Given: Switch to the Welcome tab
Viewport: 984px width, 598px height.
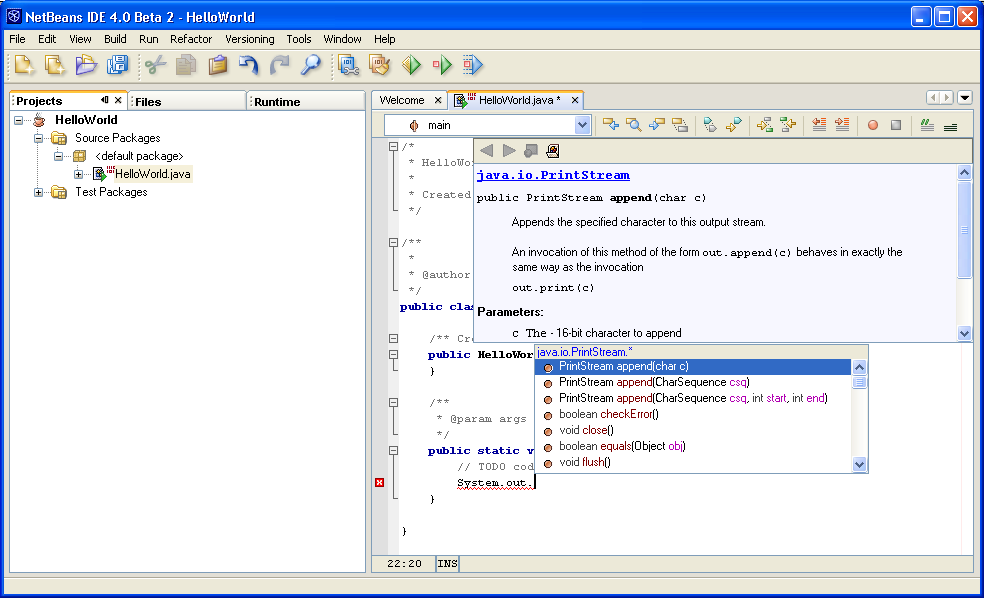Looking at the screenshot, I should (x=402, y=100).
